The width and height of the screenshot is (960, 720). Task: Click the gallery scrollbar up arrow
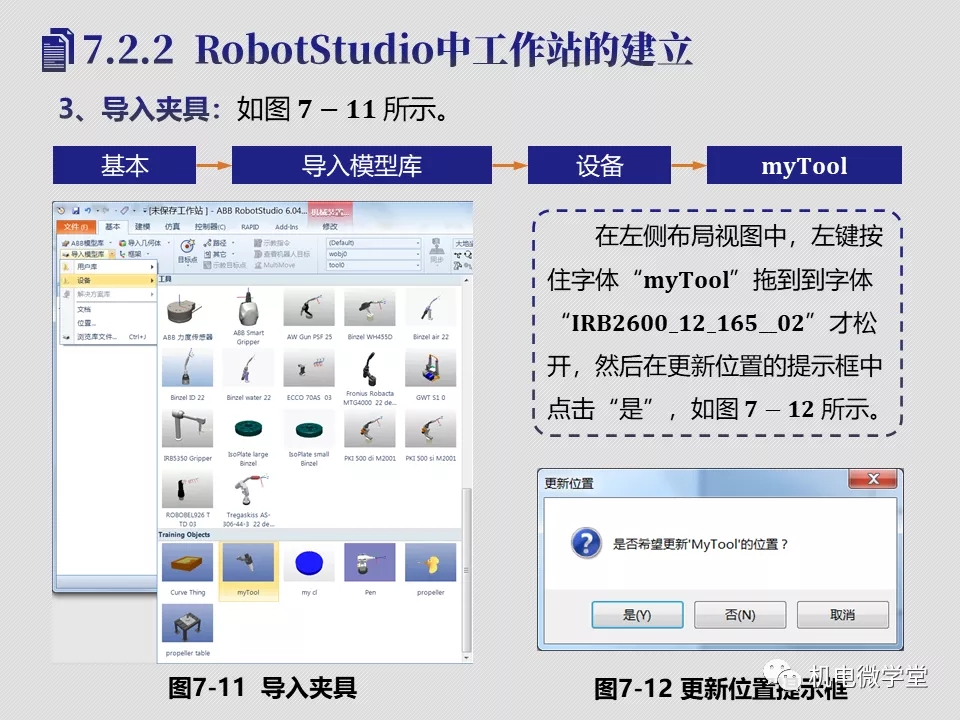(467, 280)
